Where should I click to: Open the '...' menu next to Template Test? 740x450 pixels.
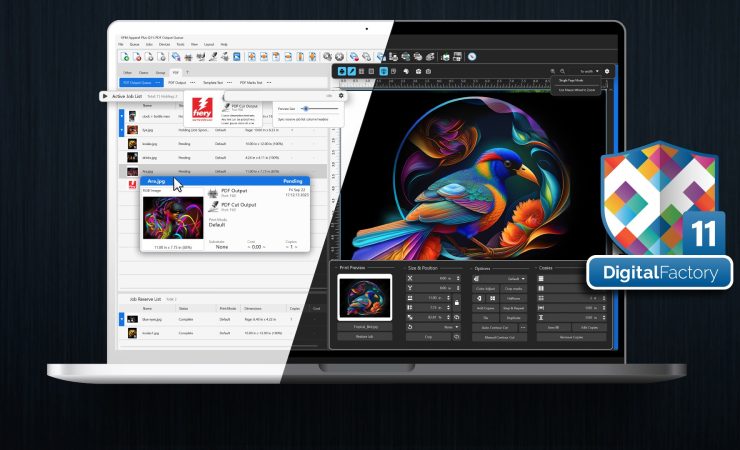229,83
